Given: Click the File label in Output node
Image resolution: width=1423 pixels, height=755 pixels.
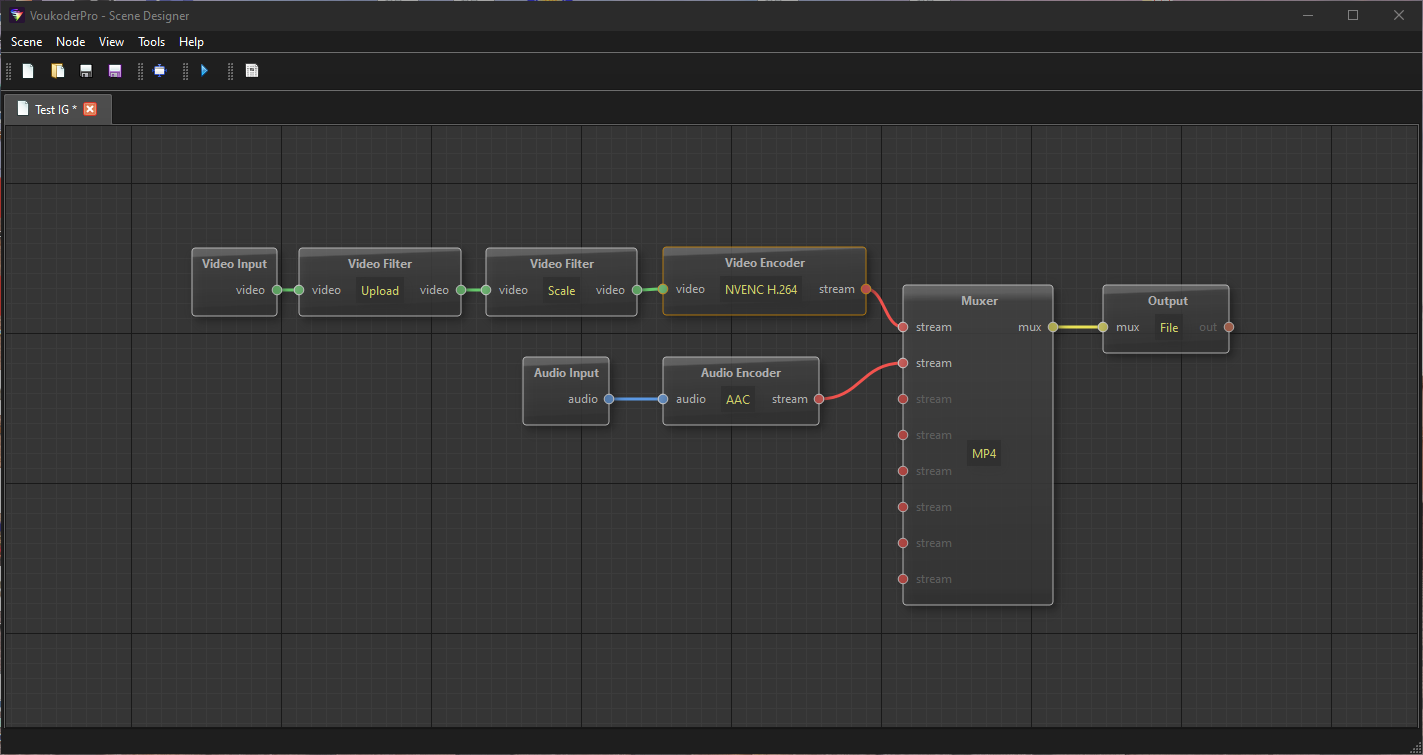Looking at the screenshot, I should pyautogui.click(x=1168, y=328).
